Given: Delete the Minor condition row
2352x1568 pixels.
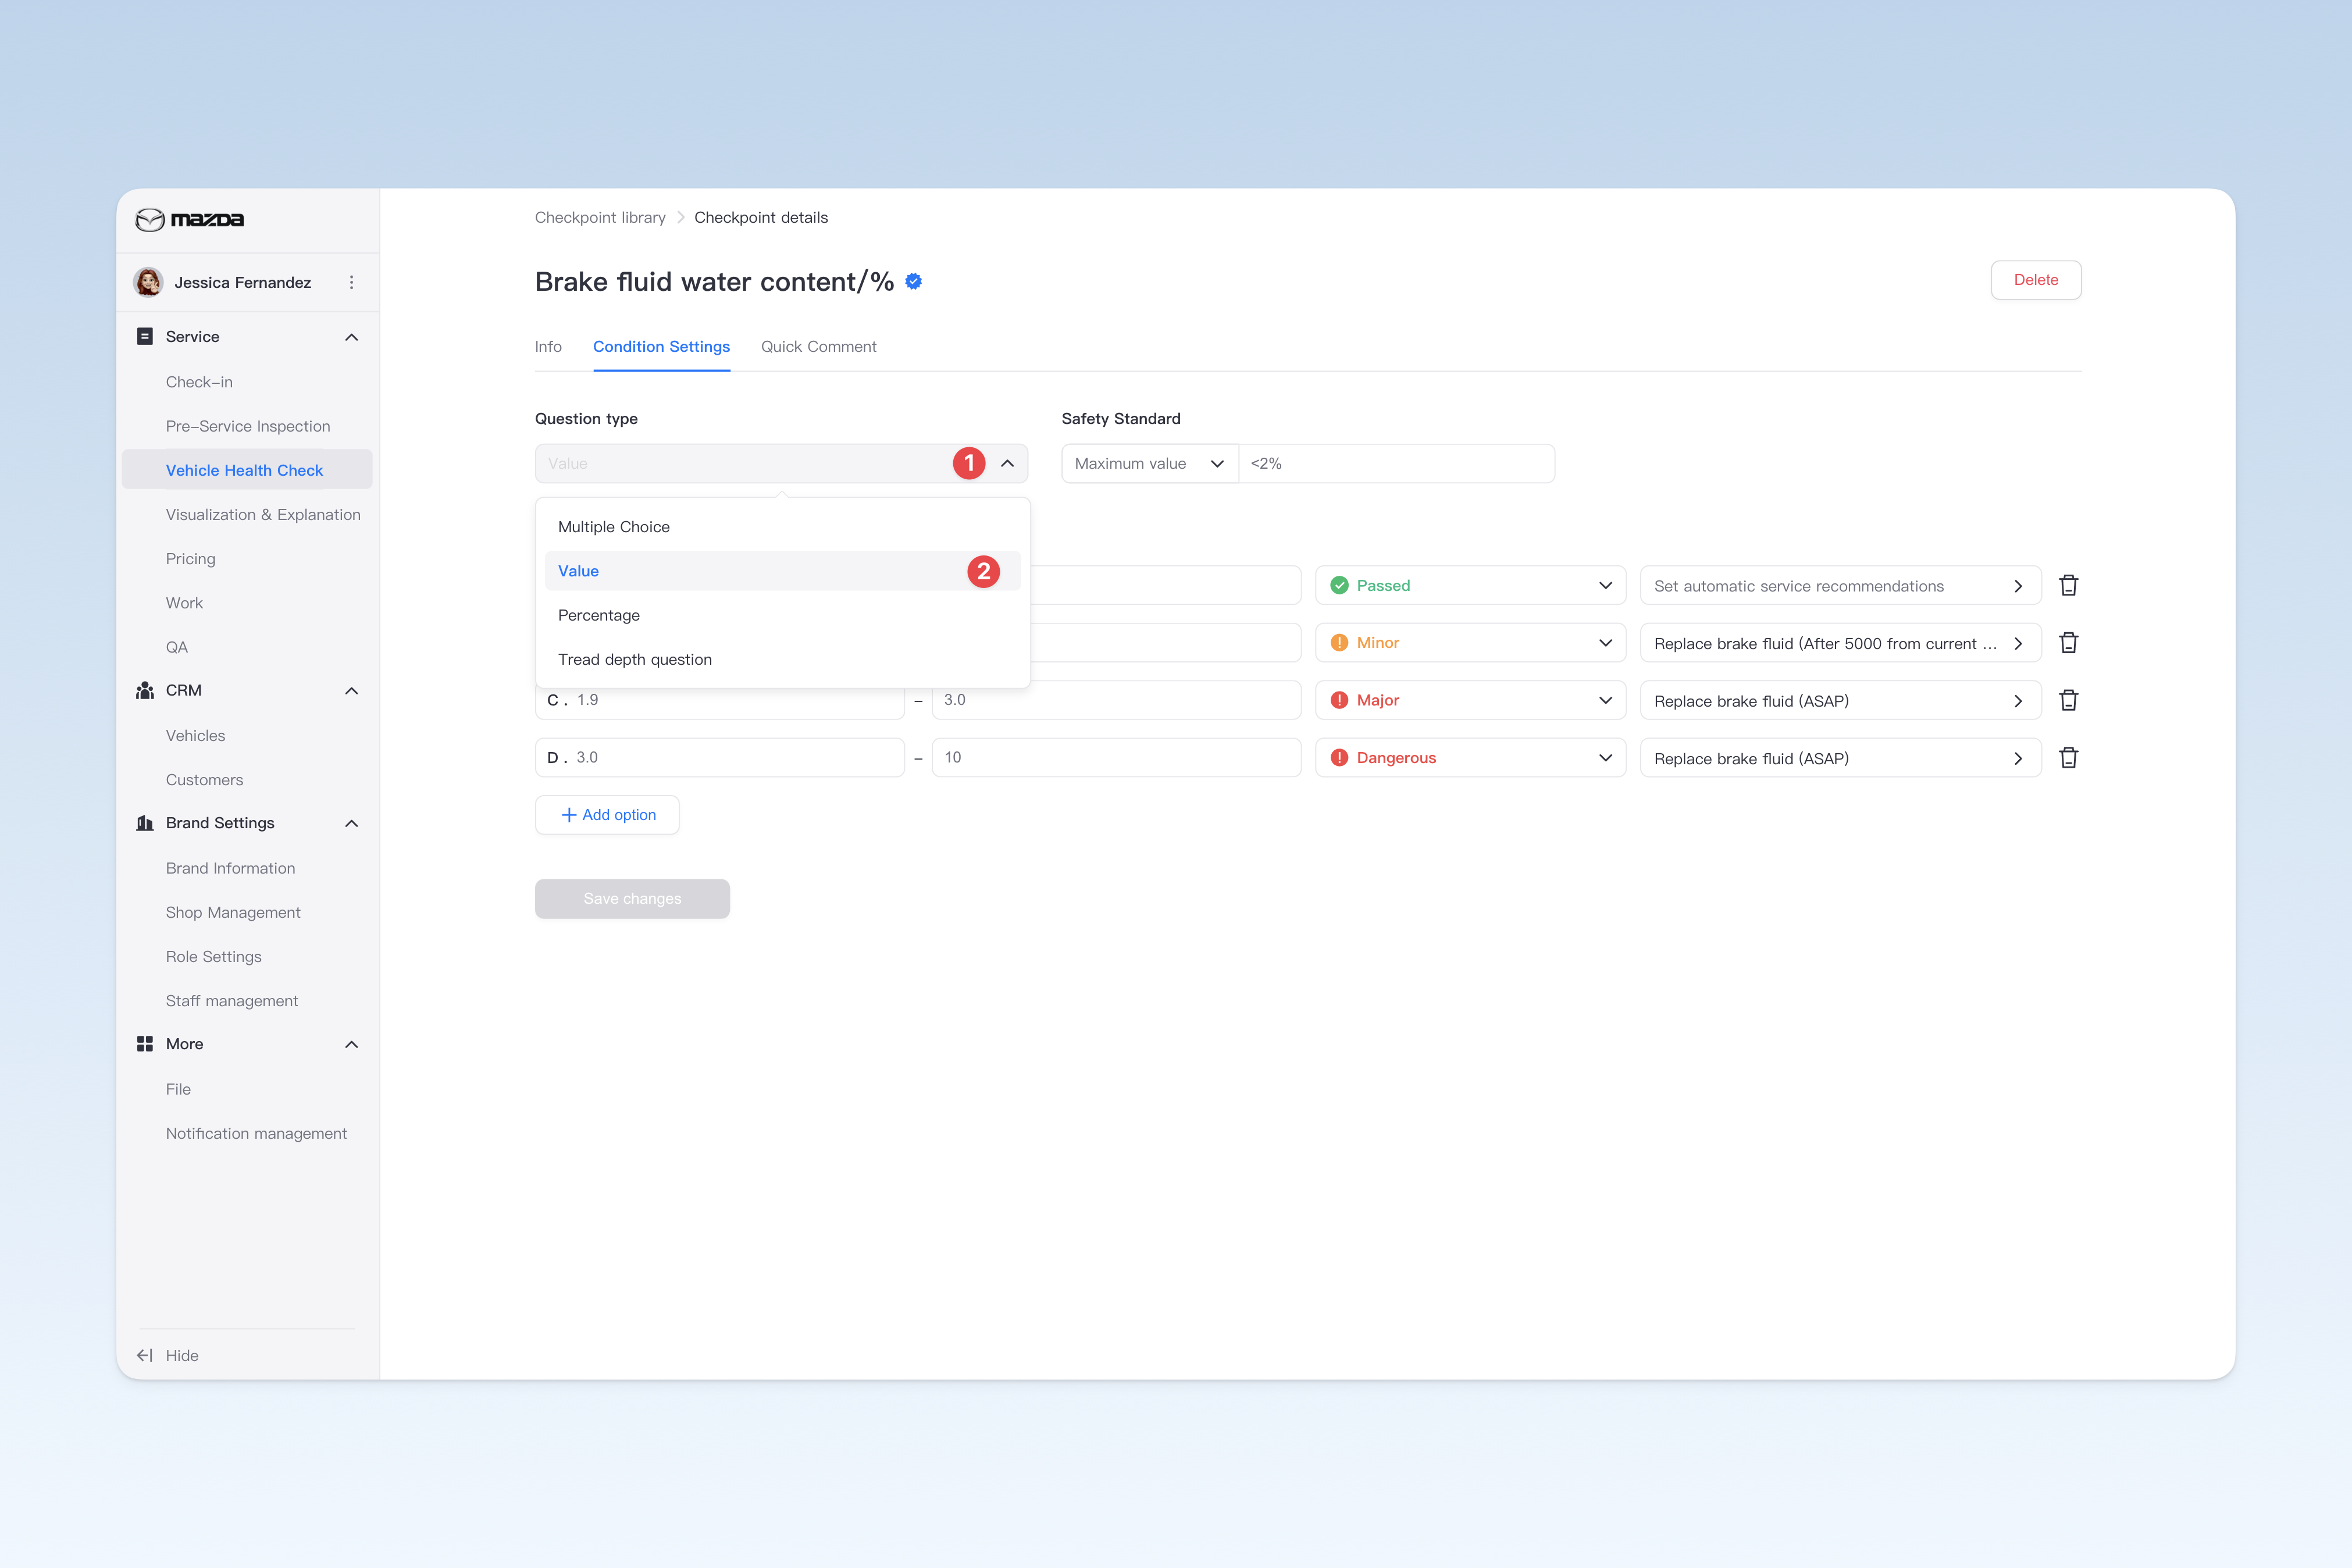Looking at the screenshot, I should click(2068, 643).
